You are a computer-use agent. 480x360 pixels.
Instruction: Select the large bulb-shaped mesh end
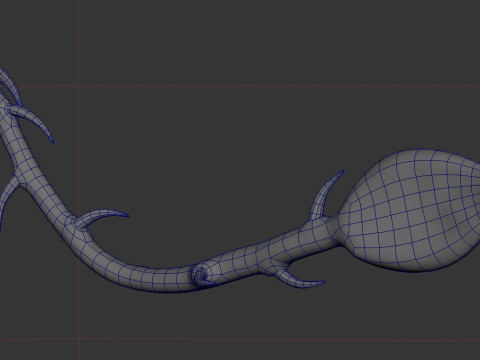(x=408, y=211)
